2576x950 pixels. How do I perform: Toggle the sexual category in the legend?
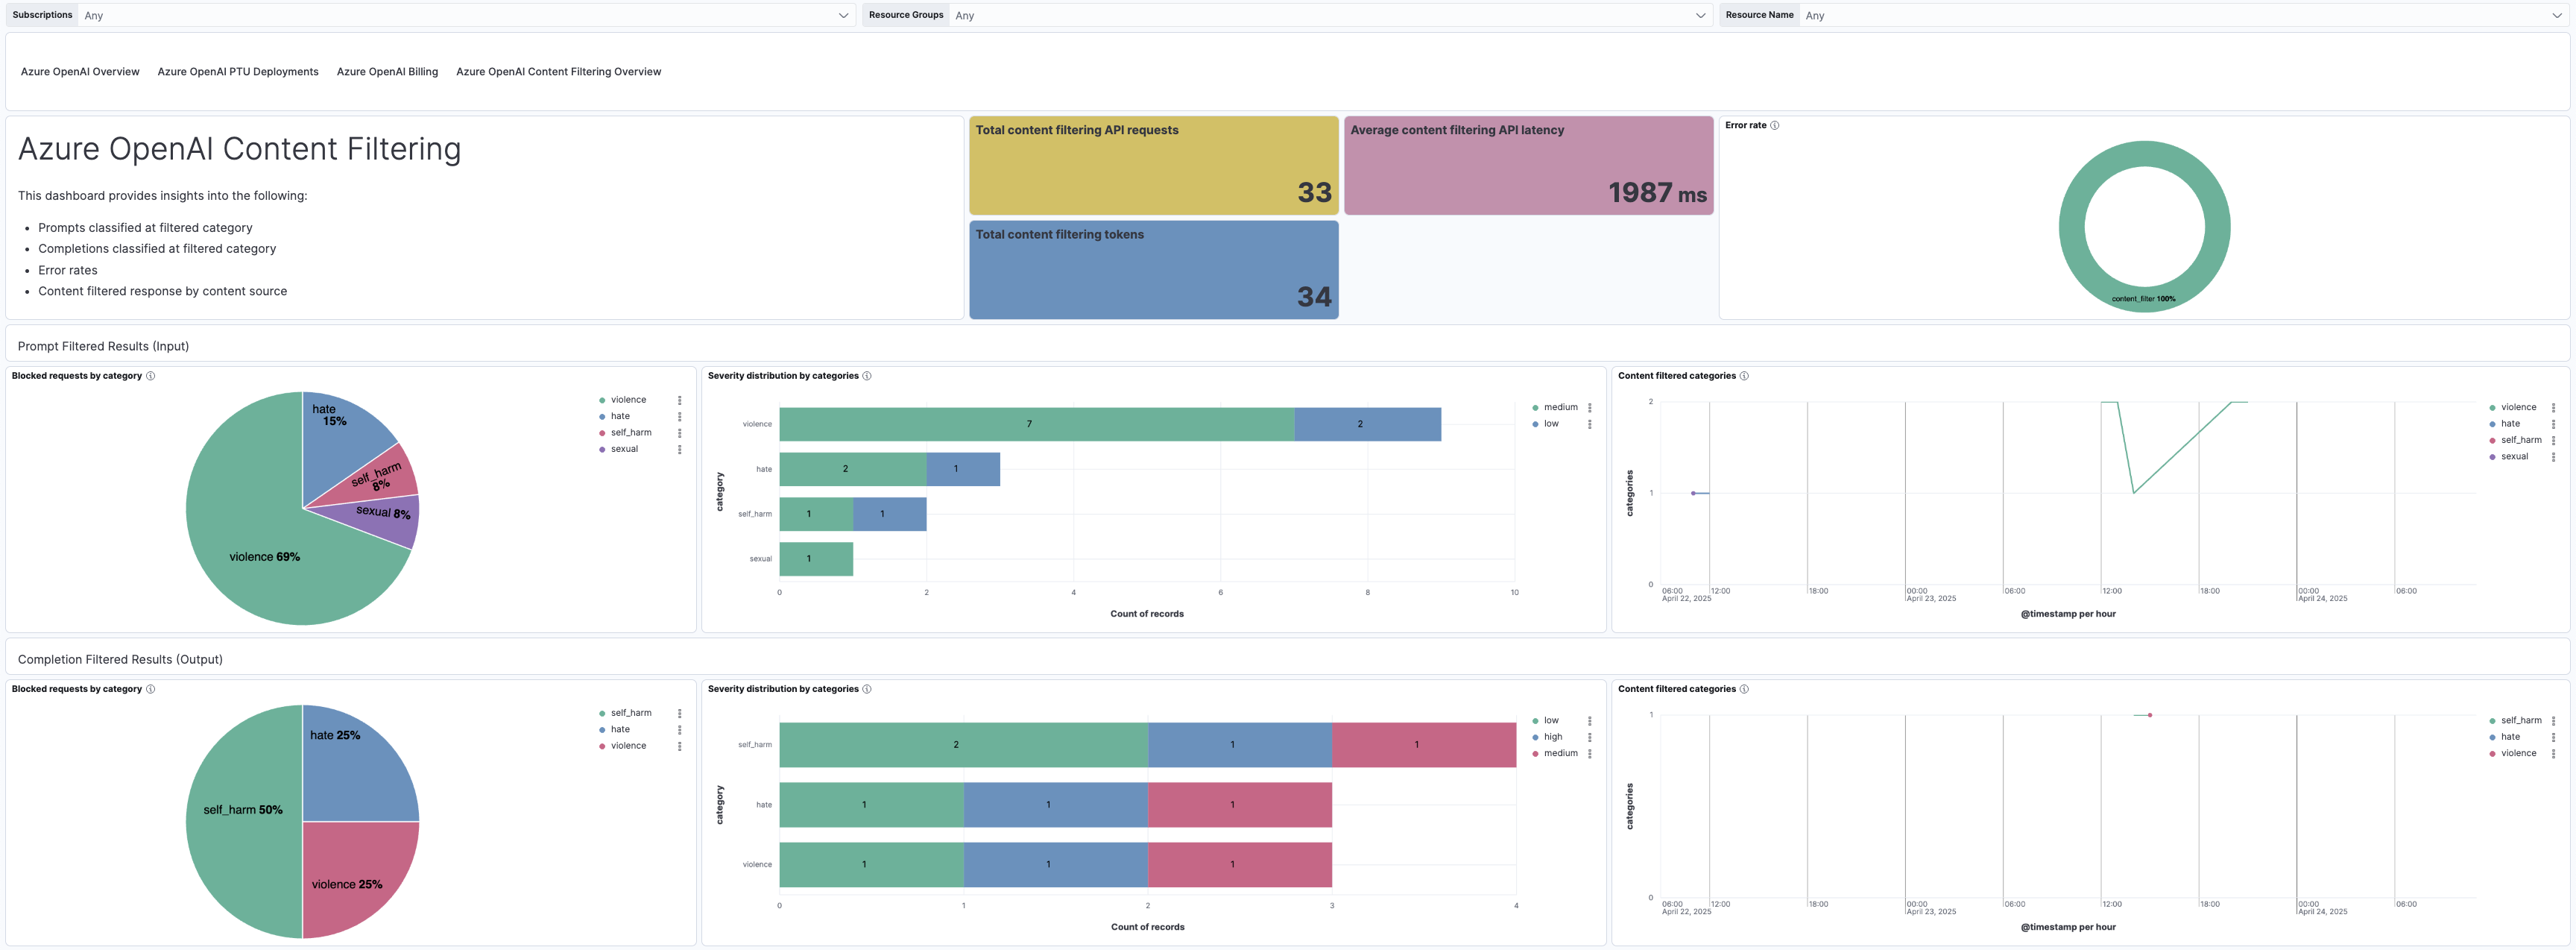[624, 449]
